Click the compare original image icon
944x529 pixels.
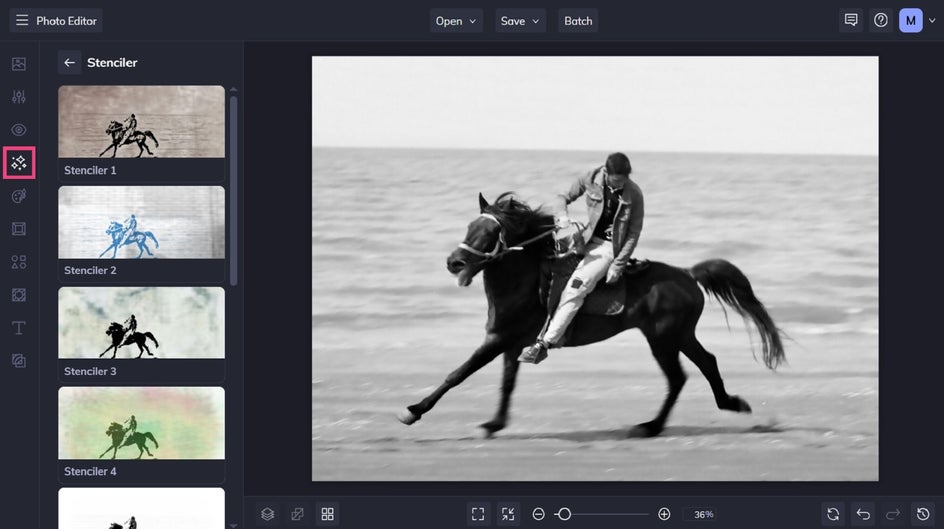pos(297,514)
